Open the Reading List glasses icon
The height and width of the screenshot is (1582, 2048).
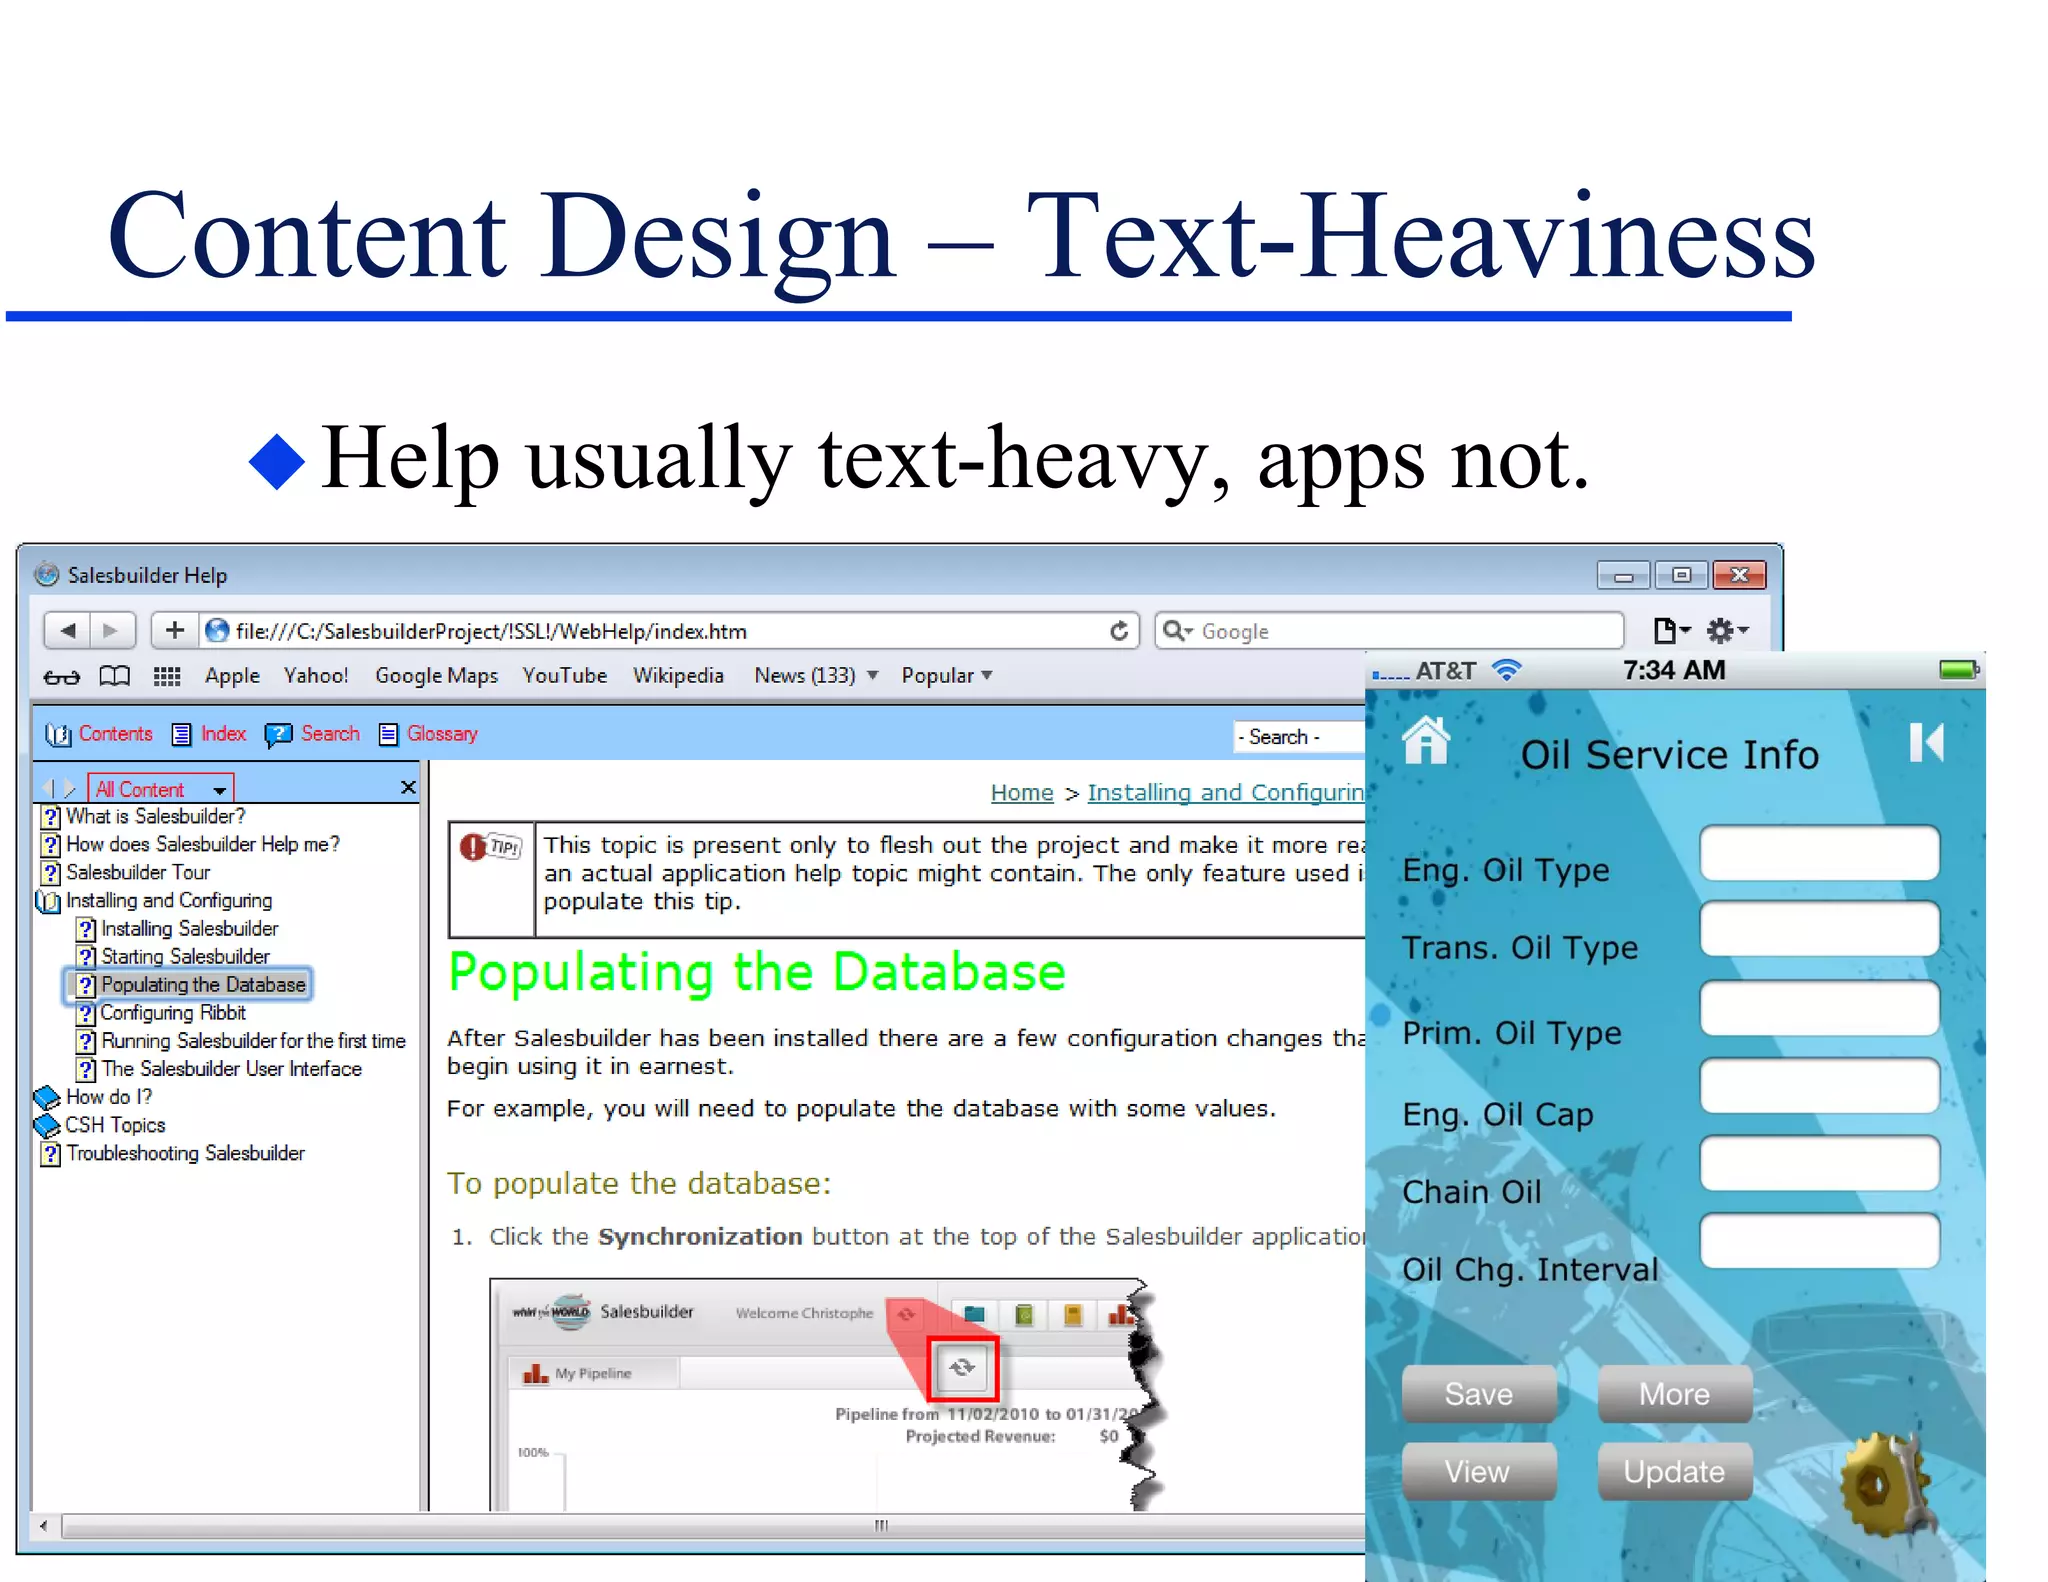62,677
